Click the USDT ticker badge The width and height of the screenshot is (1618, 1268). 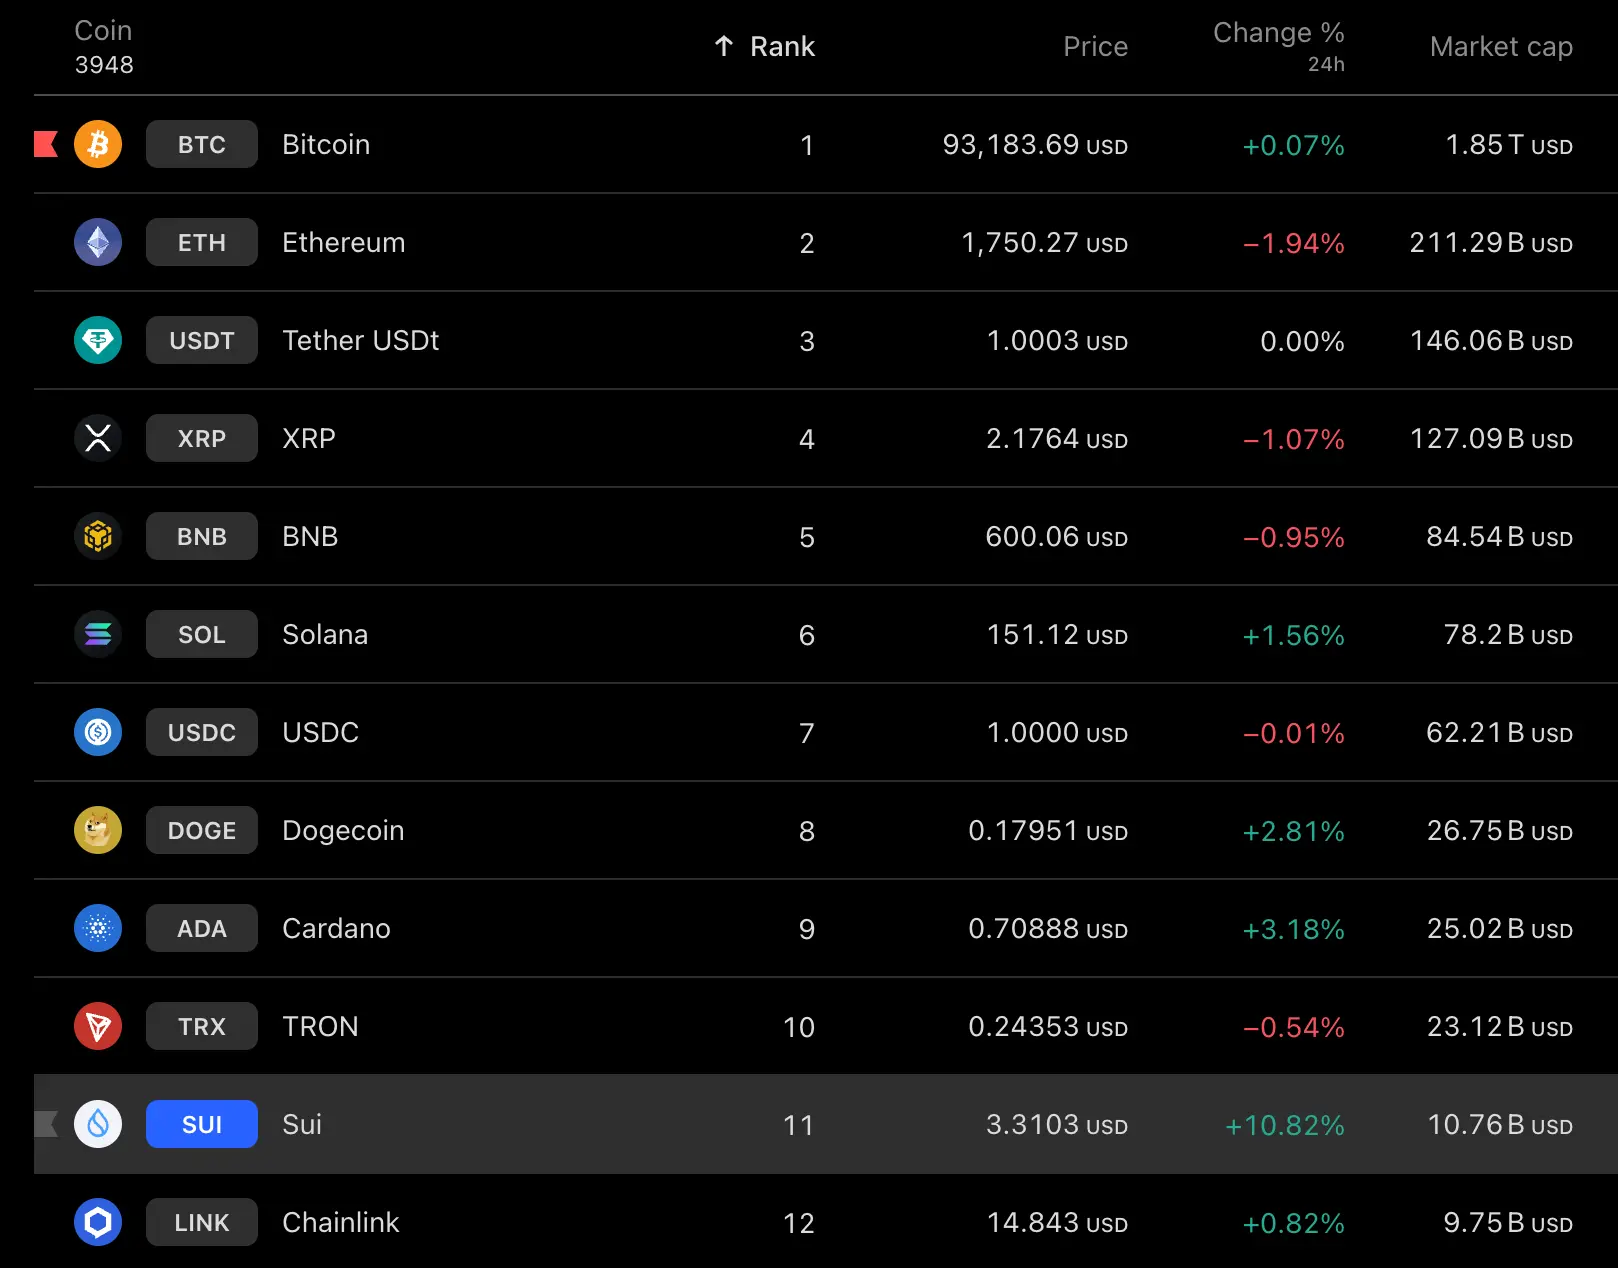point(202,340)
